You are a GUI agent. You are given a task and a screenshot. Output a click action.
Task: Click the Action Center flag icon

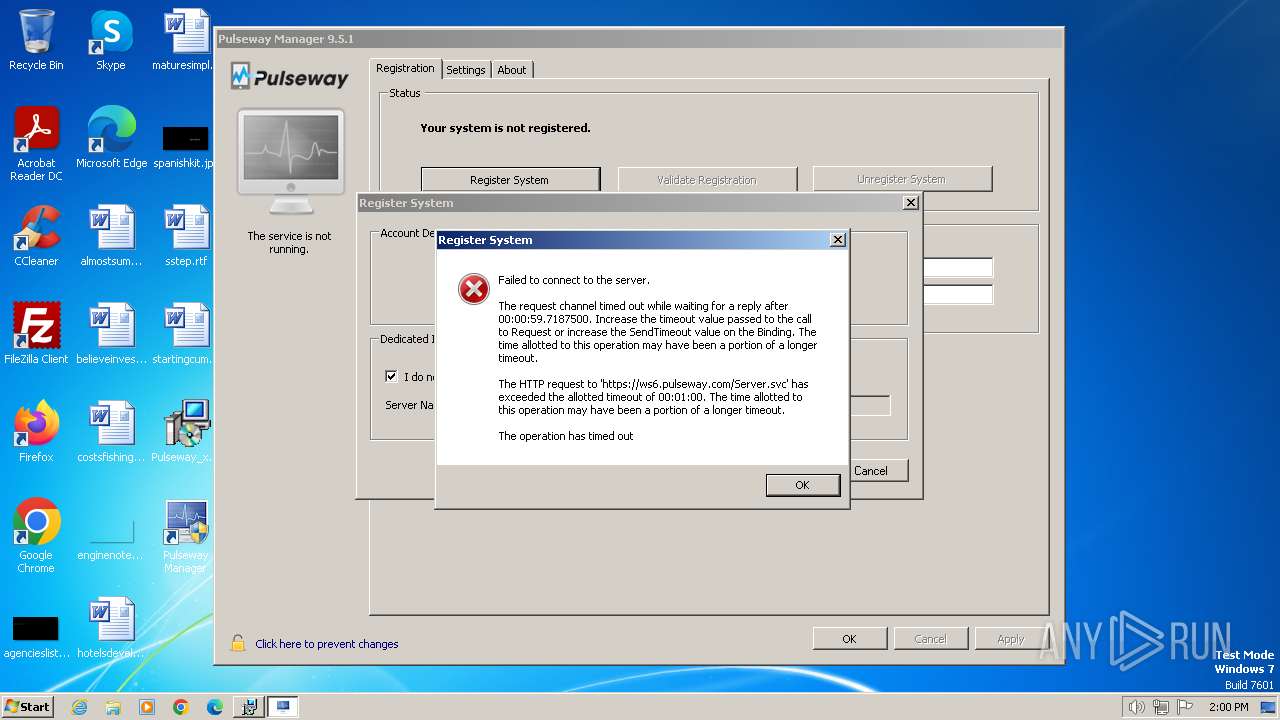pyautogui.click(x=1184, y=707)
